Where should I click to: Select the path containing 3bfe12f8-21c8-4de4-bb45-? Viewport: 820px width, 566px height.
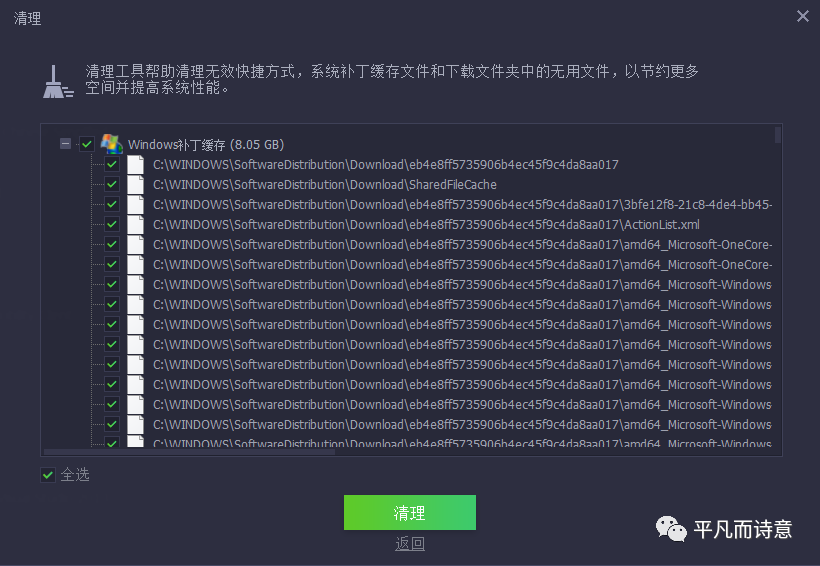[x=462, y=205]
